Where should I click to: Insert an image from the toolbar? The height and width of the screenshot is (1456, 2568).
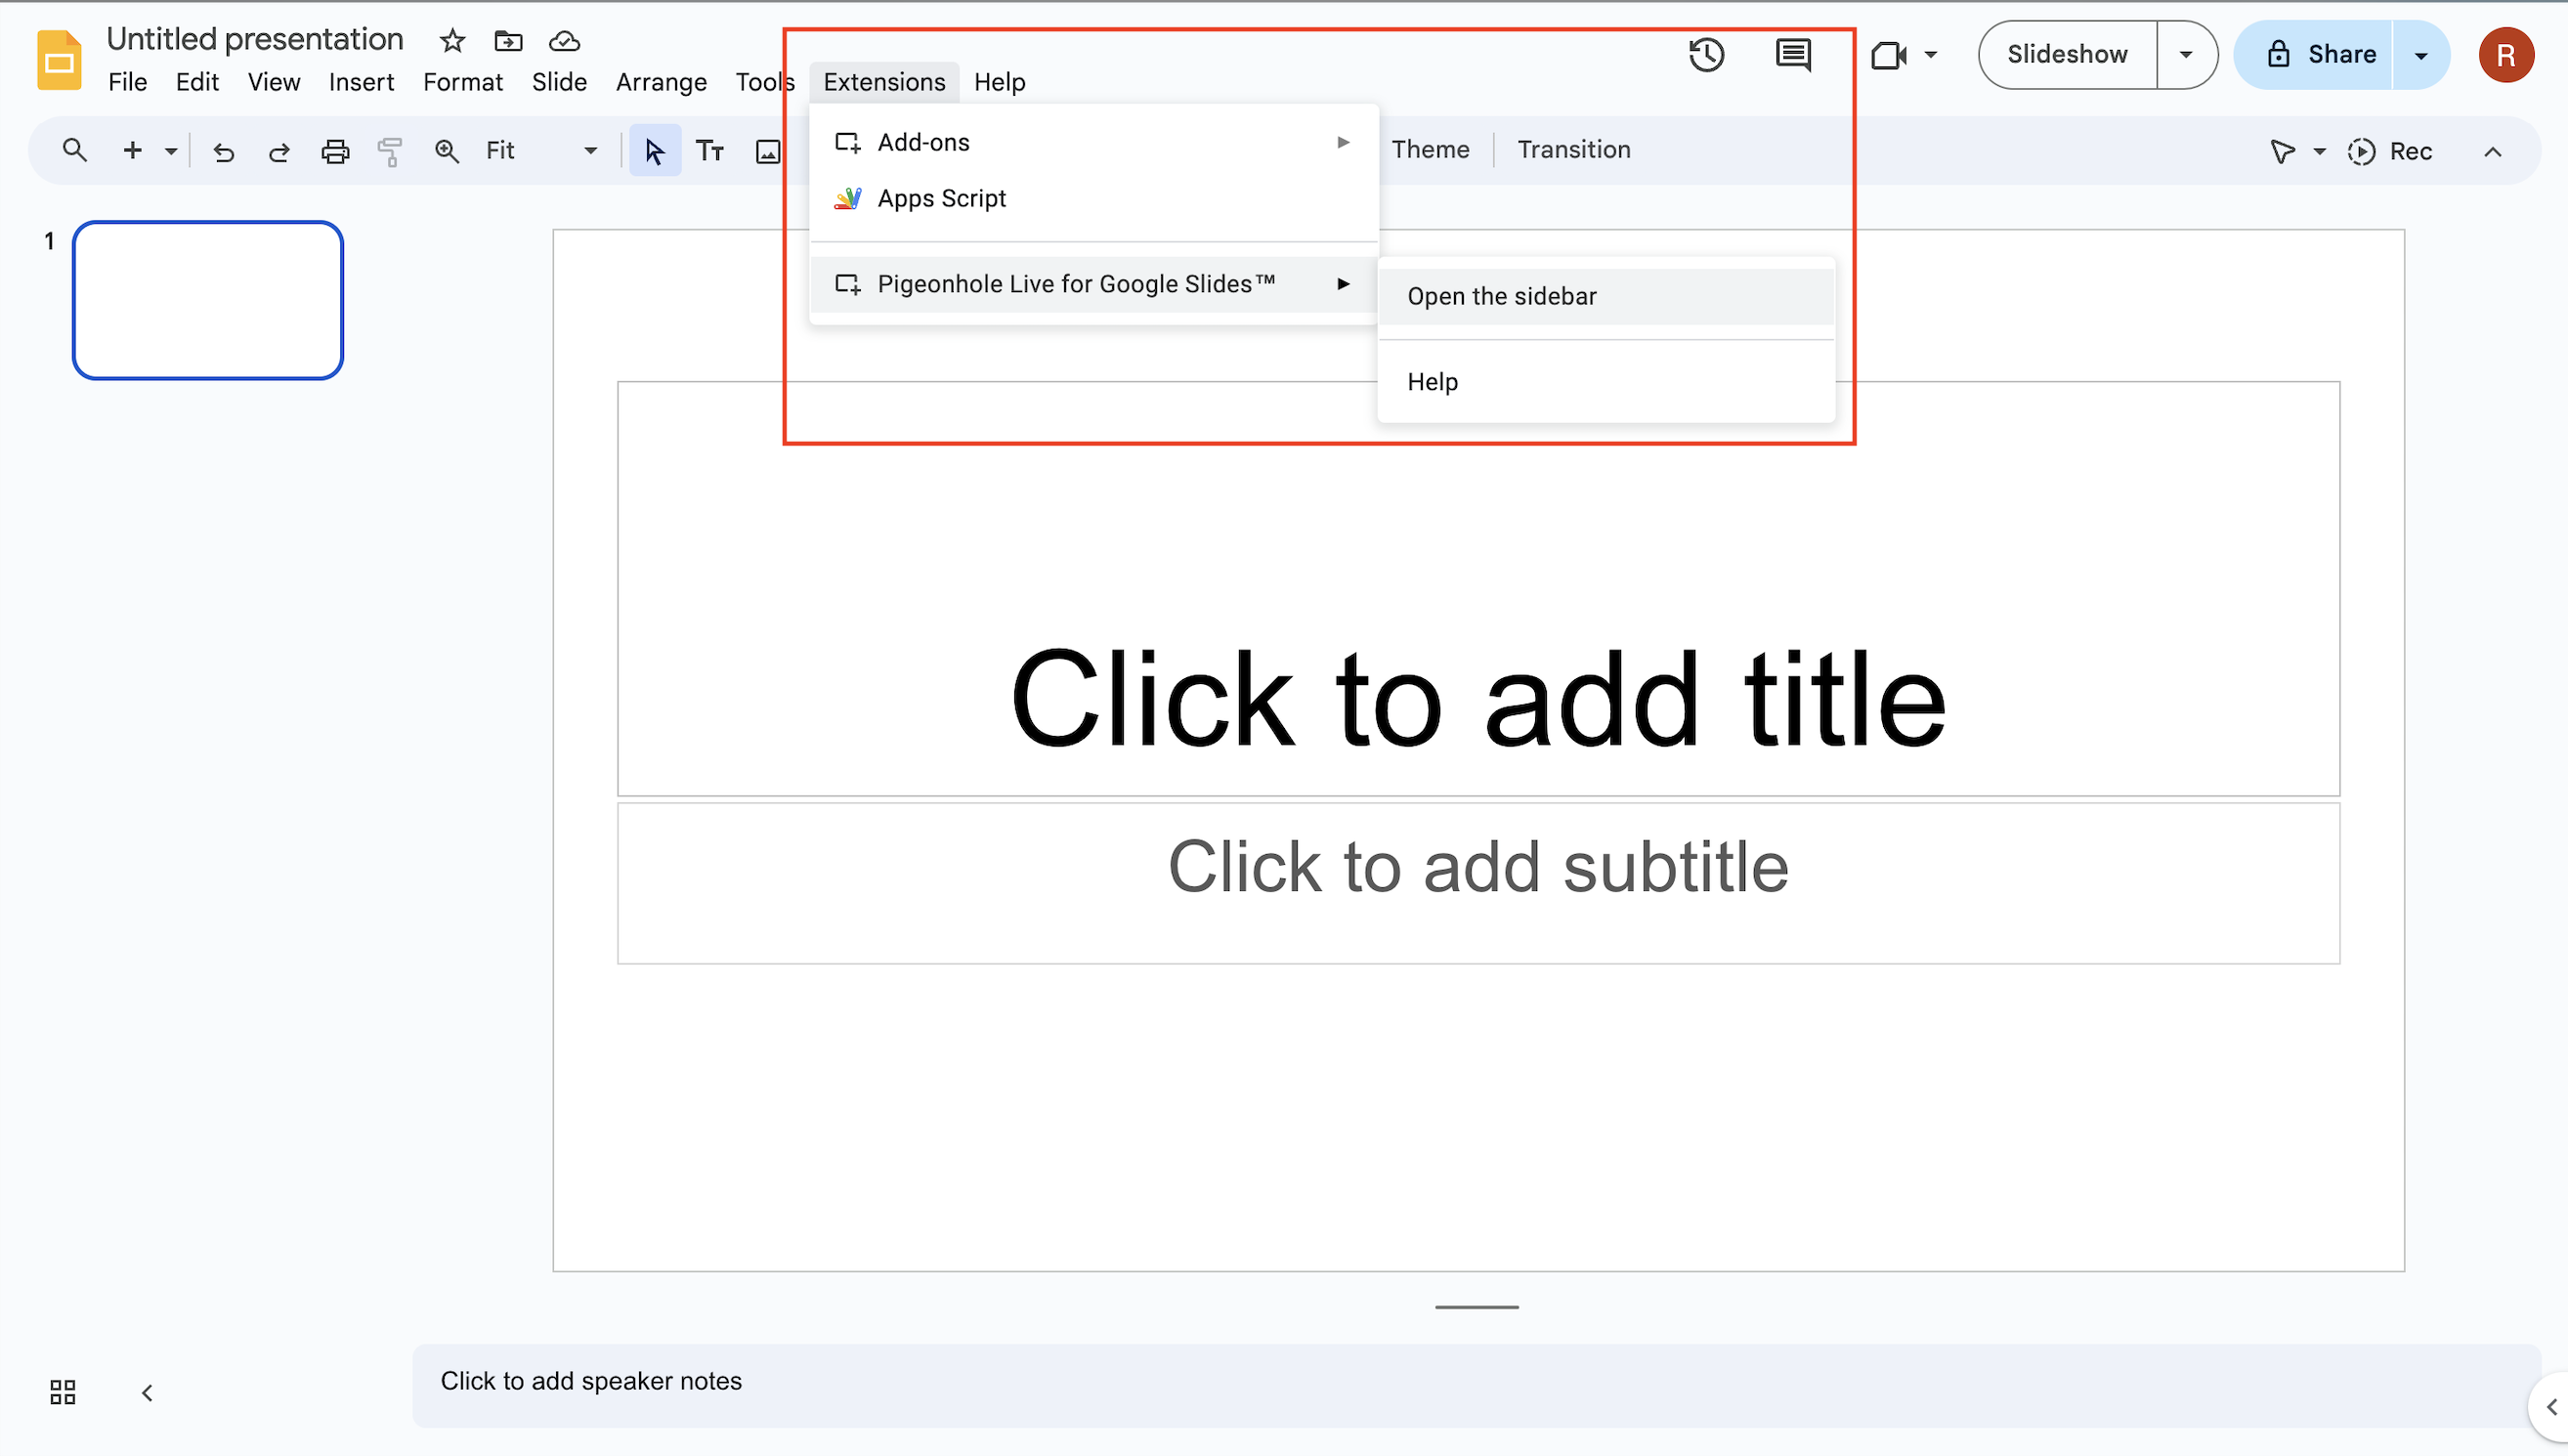(x=767, y=151)
